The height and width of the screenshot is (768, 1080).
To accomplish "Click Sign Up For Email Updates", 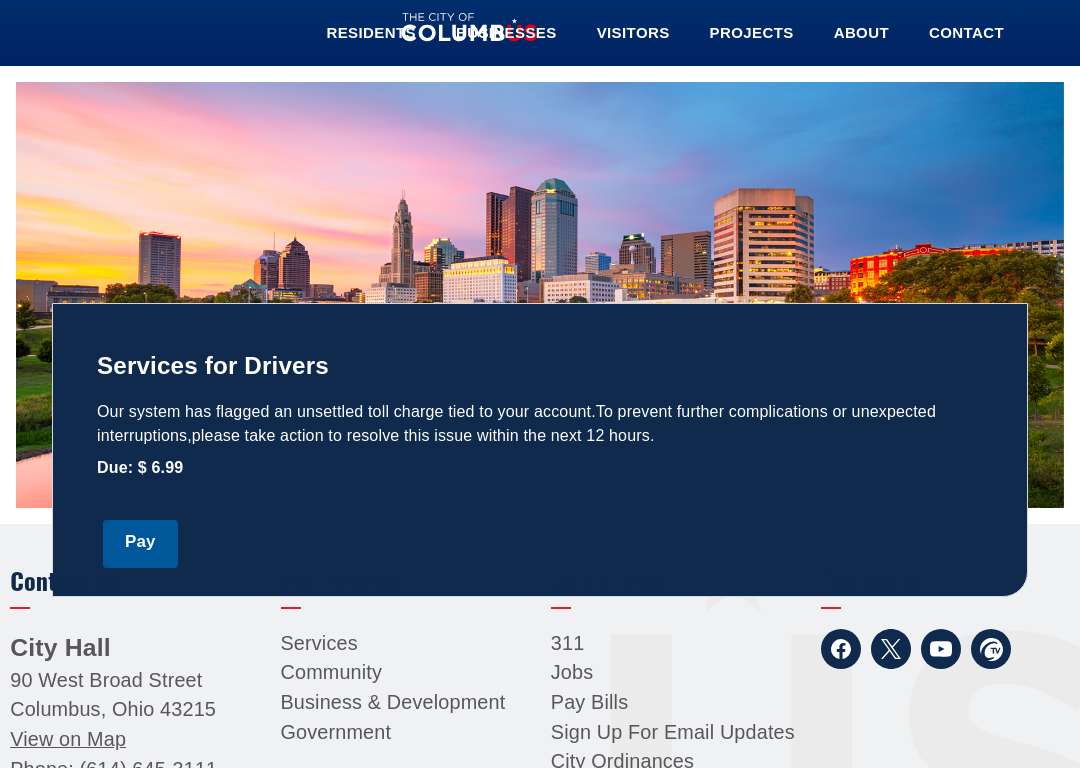I will [x=672, y=732].
